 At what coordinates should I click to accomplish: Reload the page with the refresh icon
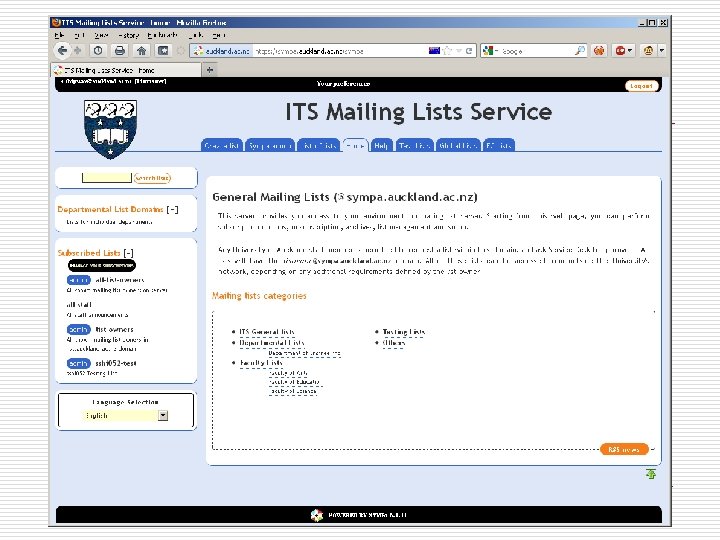click(469, 51)
